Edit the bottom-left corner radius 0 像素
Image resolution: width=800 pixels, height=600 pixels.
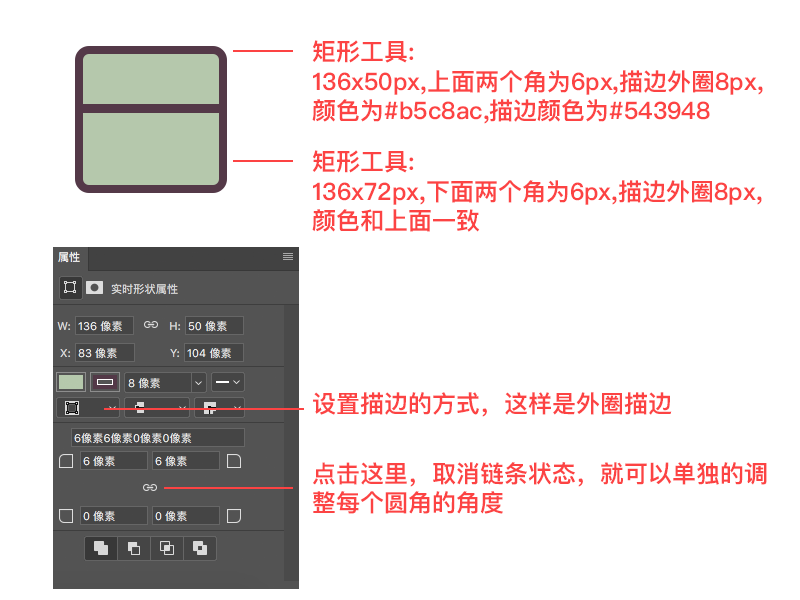(114, 516)
